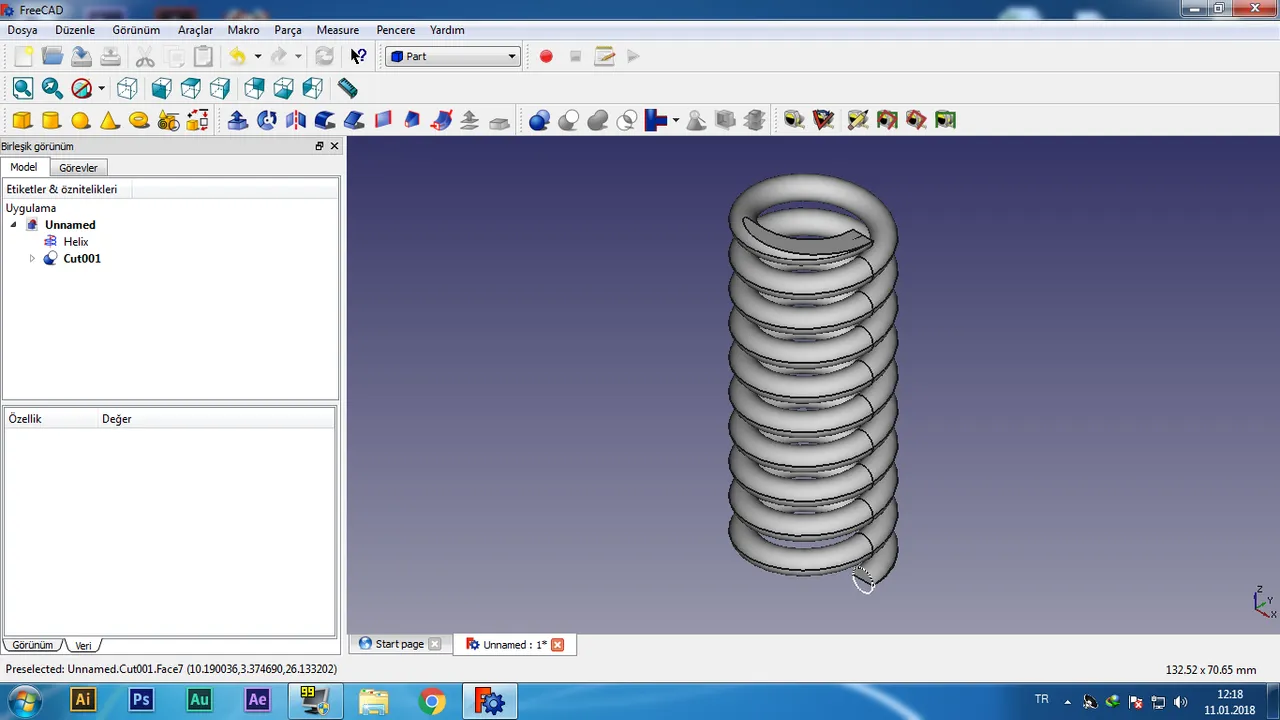Open the Görünüm menu
Screen dimensions: 1280x720
pos(136,30)
